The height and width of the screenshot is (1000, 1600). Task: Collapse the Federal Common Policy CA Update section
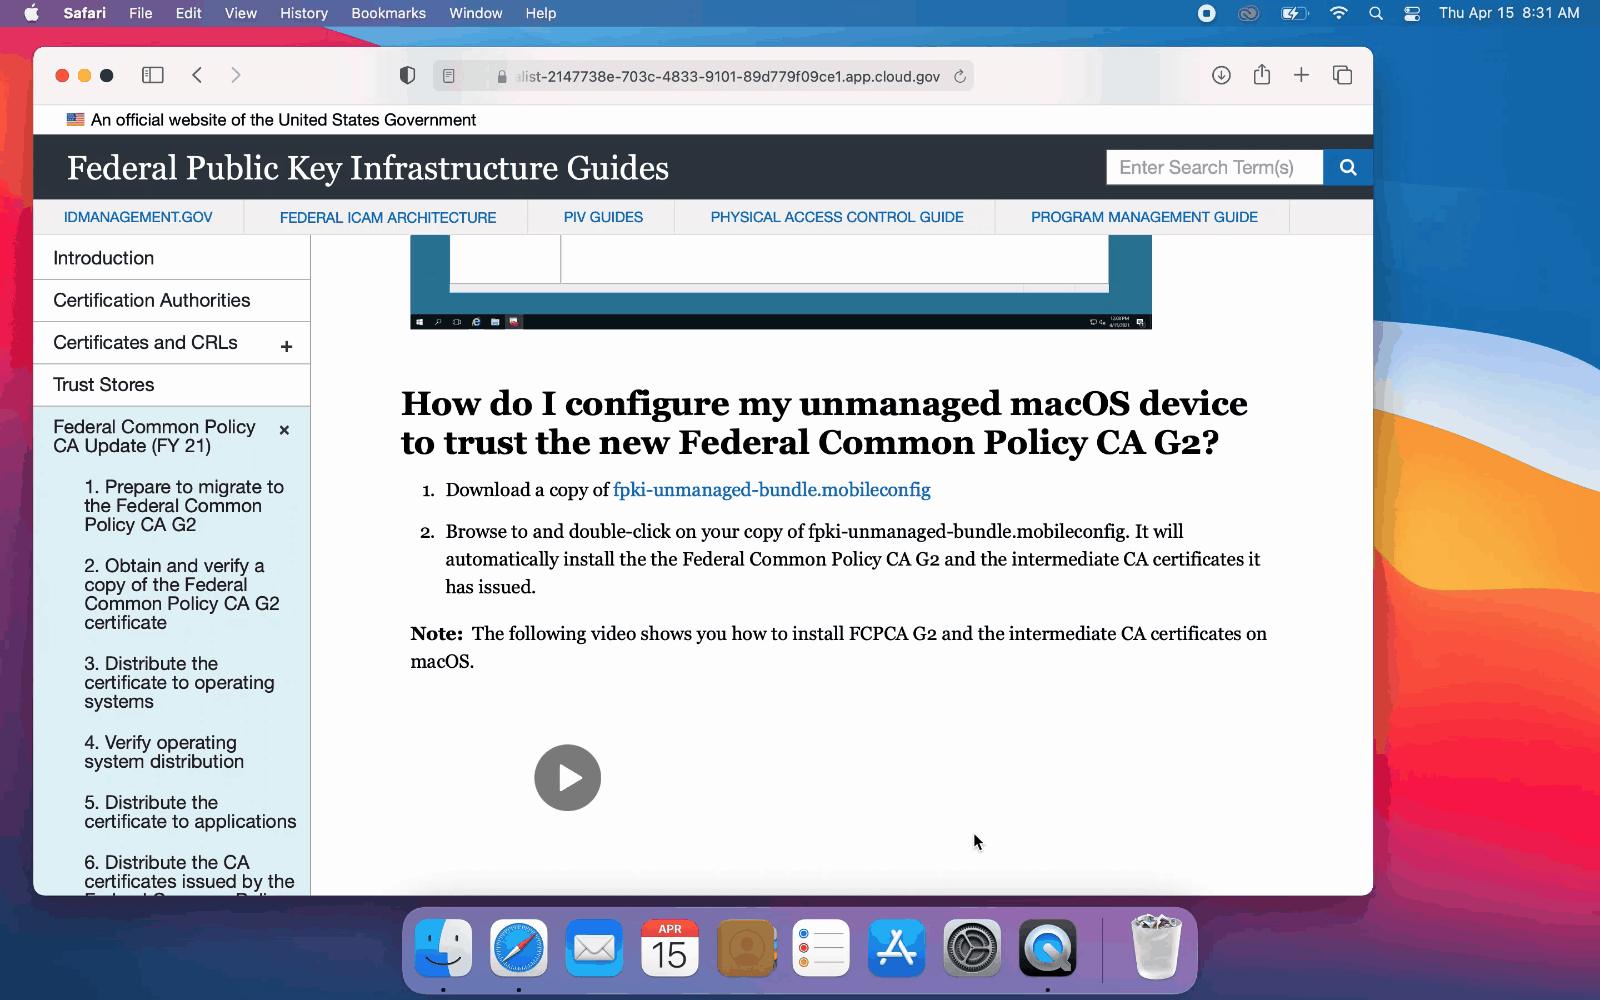285,430
